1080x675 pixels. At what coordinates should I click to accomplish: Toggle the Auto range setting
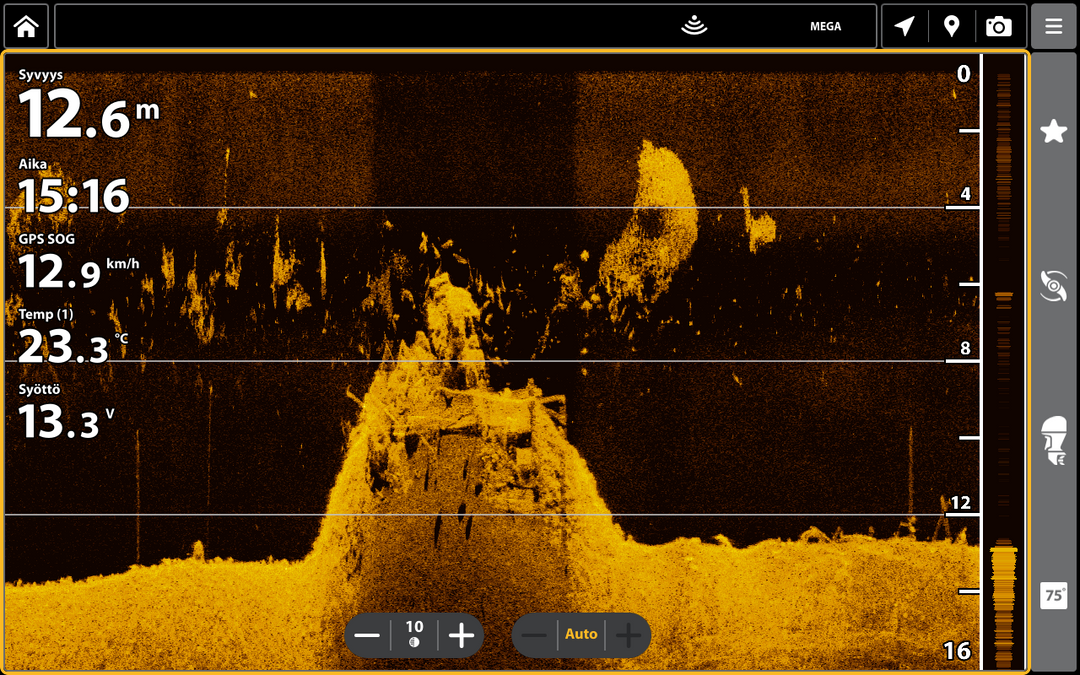[581, 634]
